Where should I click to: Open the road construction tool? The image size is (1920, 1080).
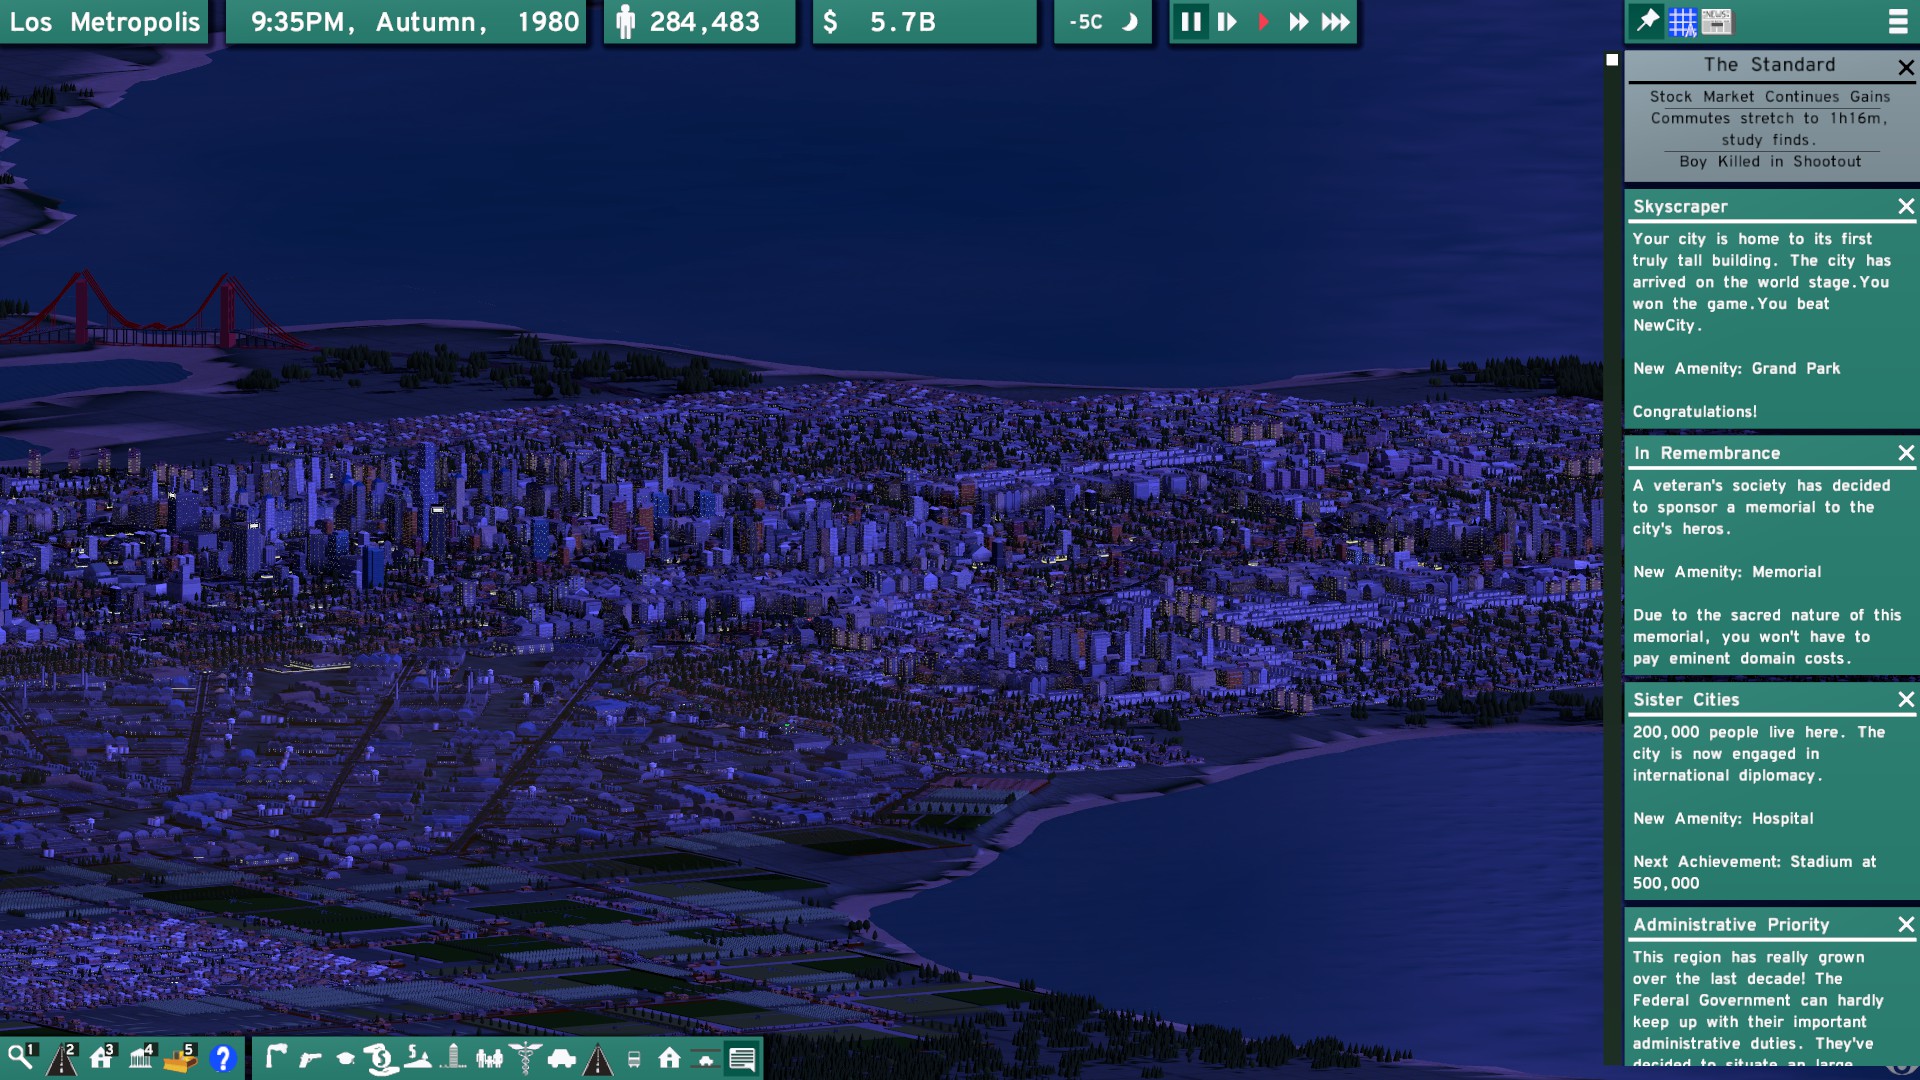pyautogui.click(x=61, y=1057)
